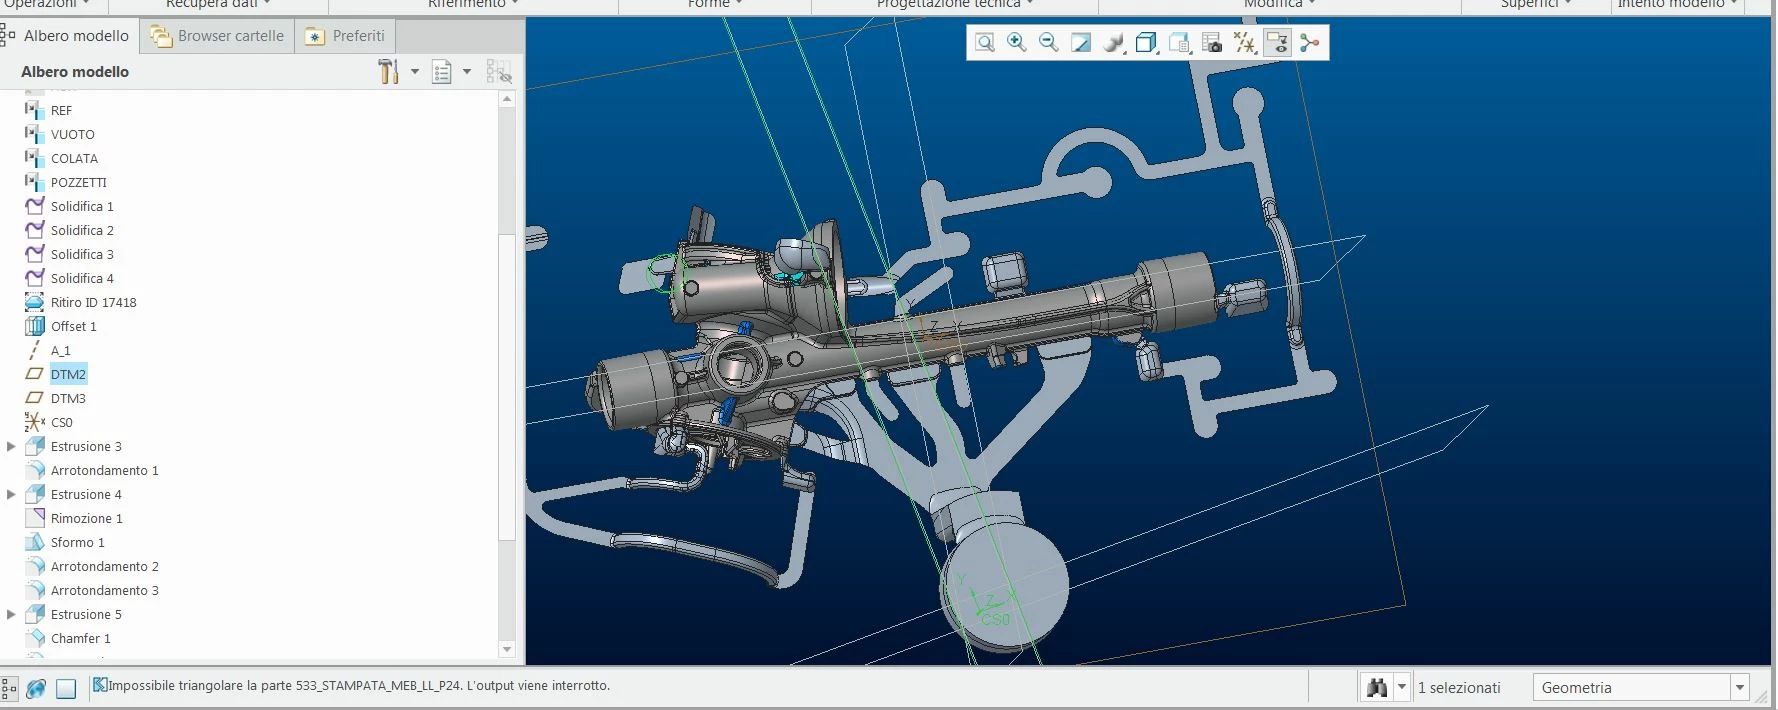Click the Refit view icon
The image size is (1778, 710).
985,42
